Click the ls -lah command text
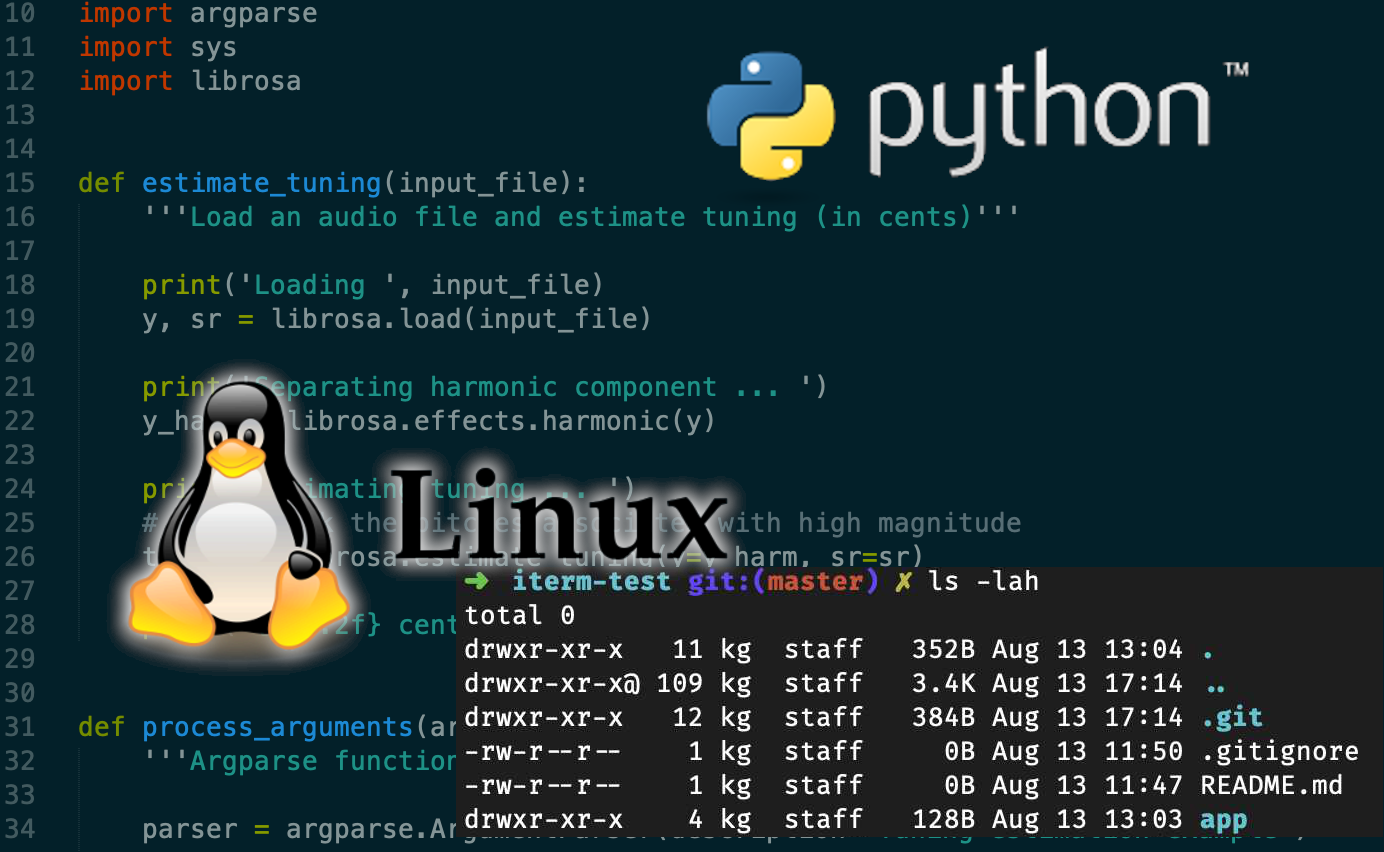The height and width of the screenshot is (852, 1384). click(x=983, y=581)
